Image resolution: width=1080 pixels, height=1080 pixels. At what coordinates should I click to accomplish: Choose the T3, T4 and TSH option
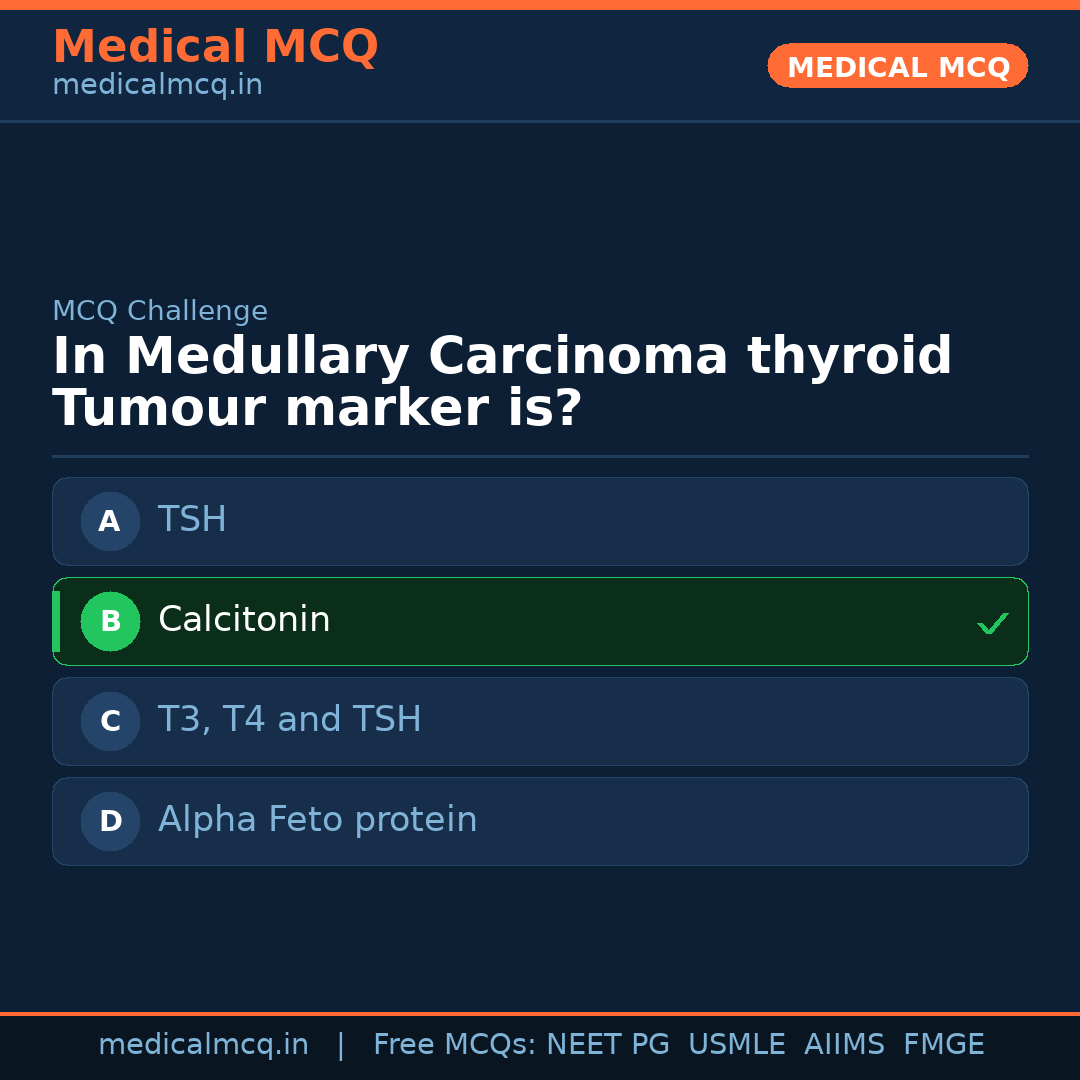540,721
